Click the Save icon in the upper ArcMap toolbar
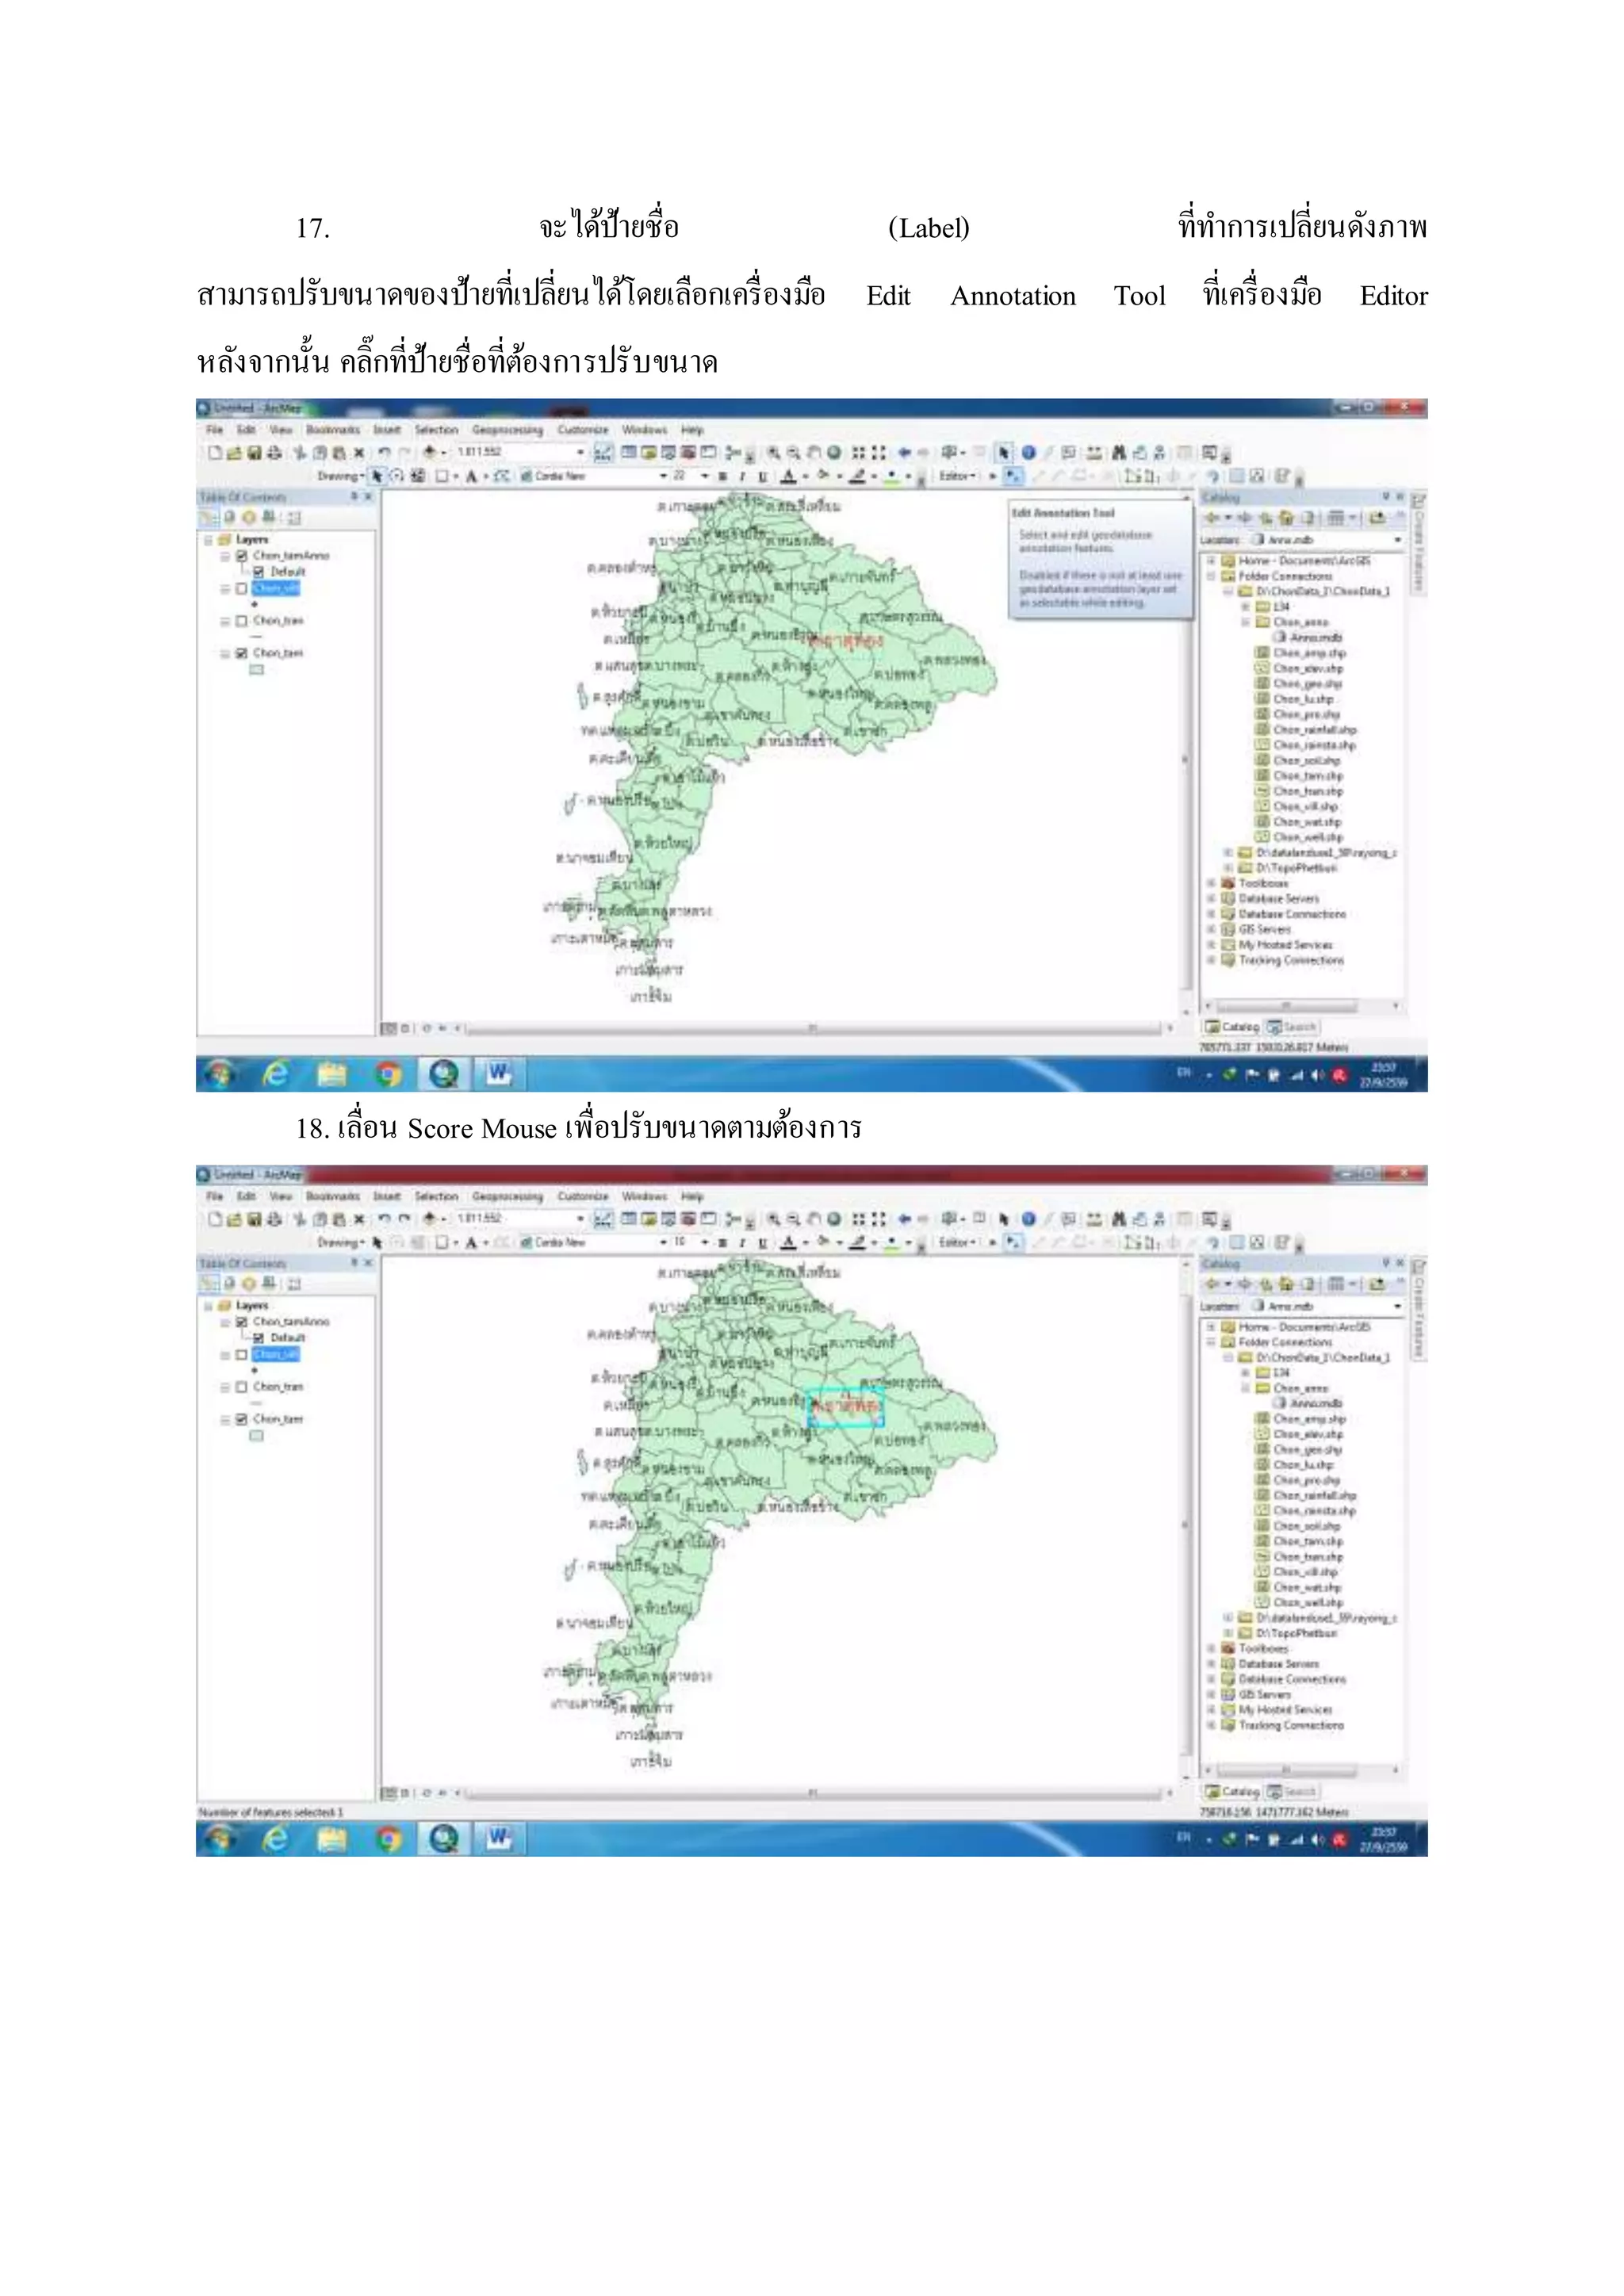 tap(254, 453)
